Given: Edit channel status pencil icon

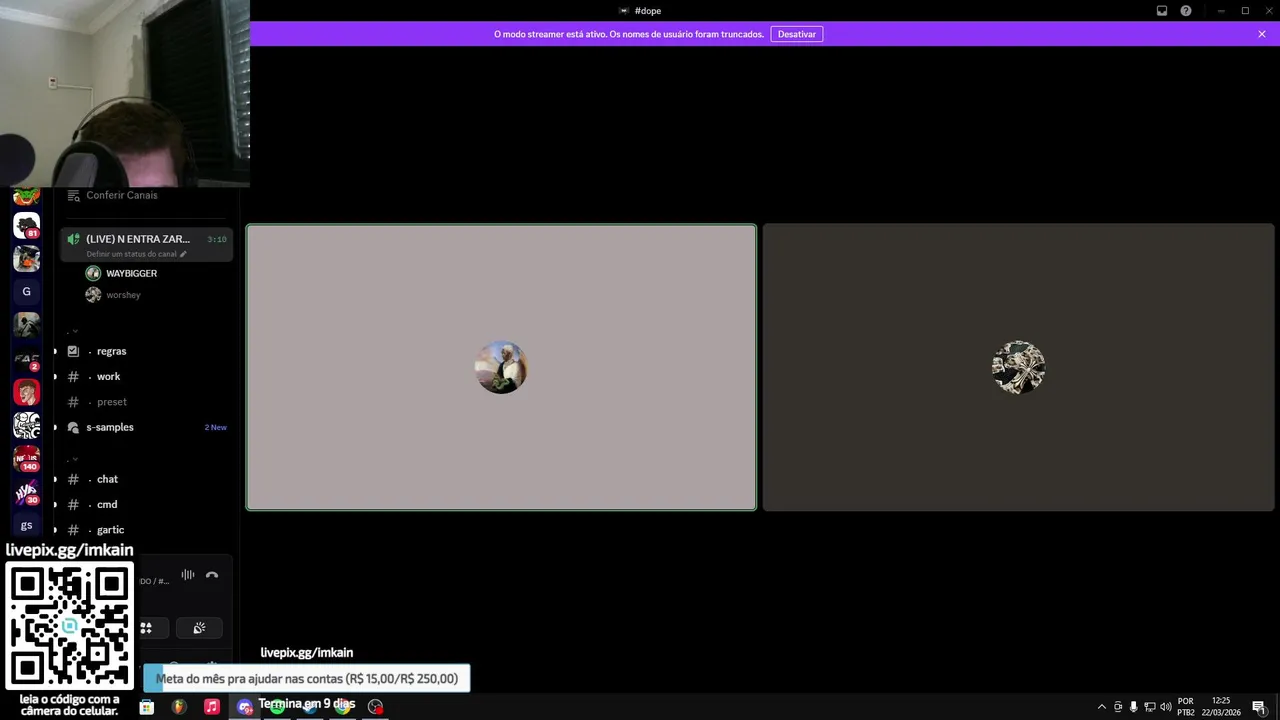Looking at the screenshot, I should [183, 254].
